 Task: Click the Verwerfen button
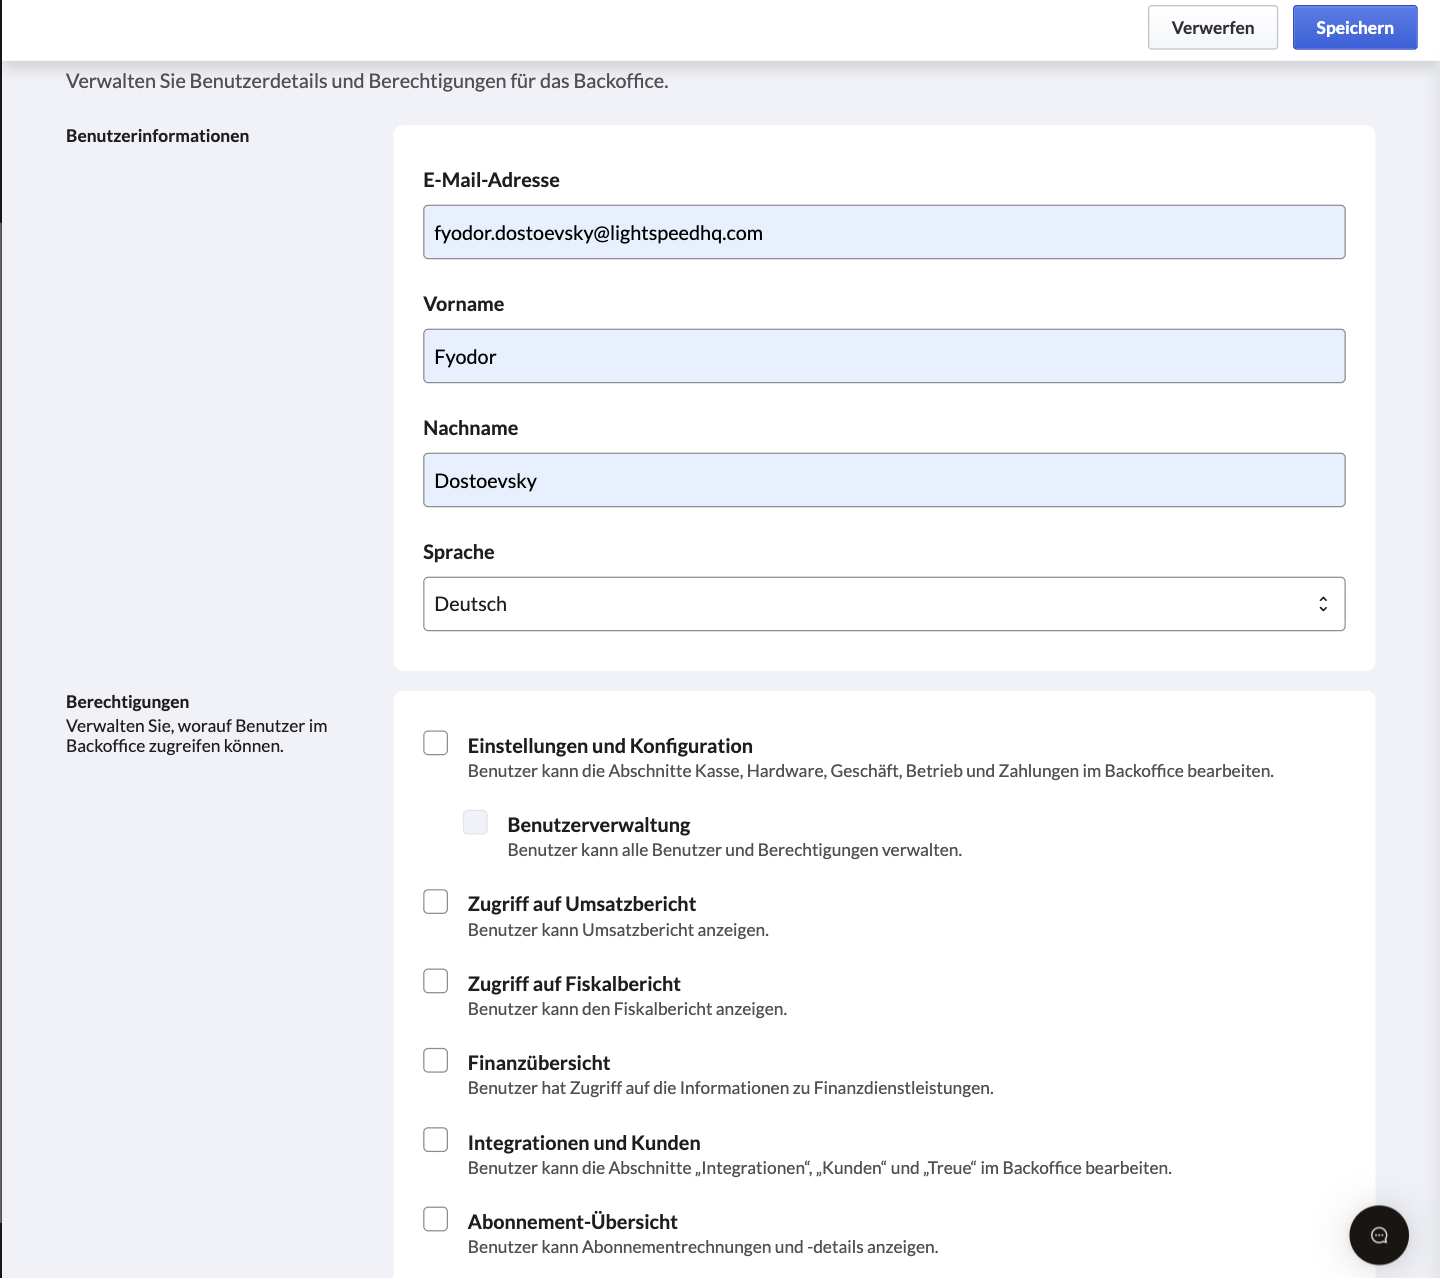[x=1213, y=28]
